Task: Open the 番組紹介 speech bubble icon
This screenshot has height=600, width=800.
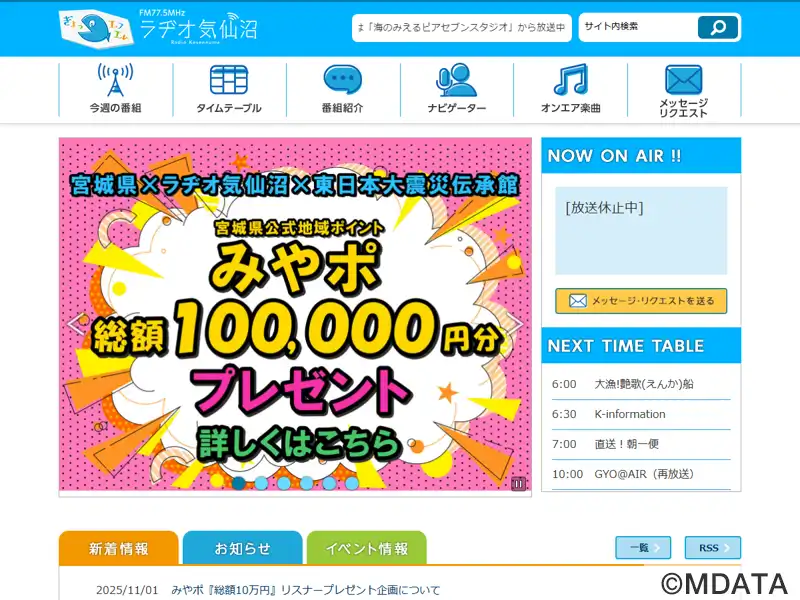Action: [x=343, y=80]
